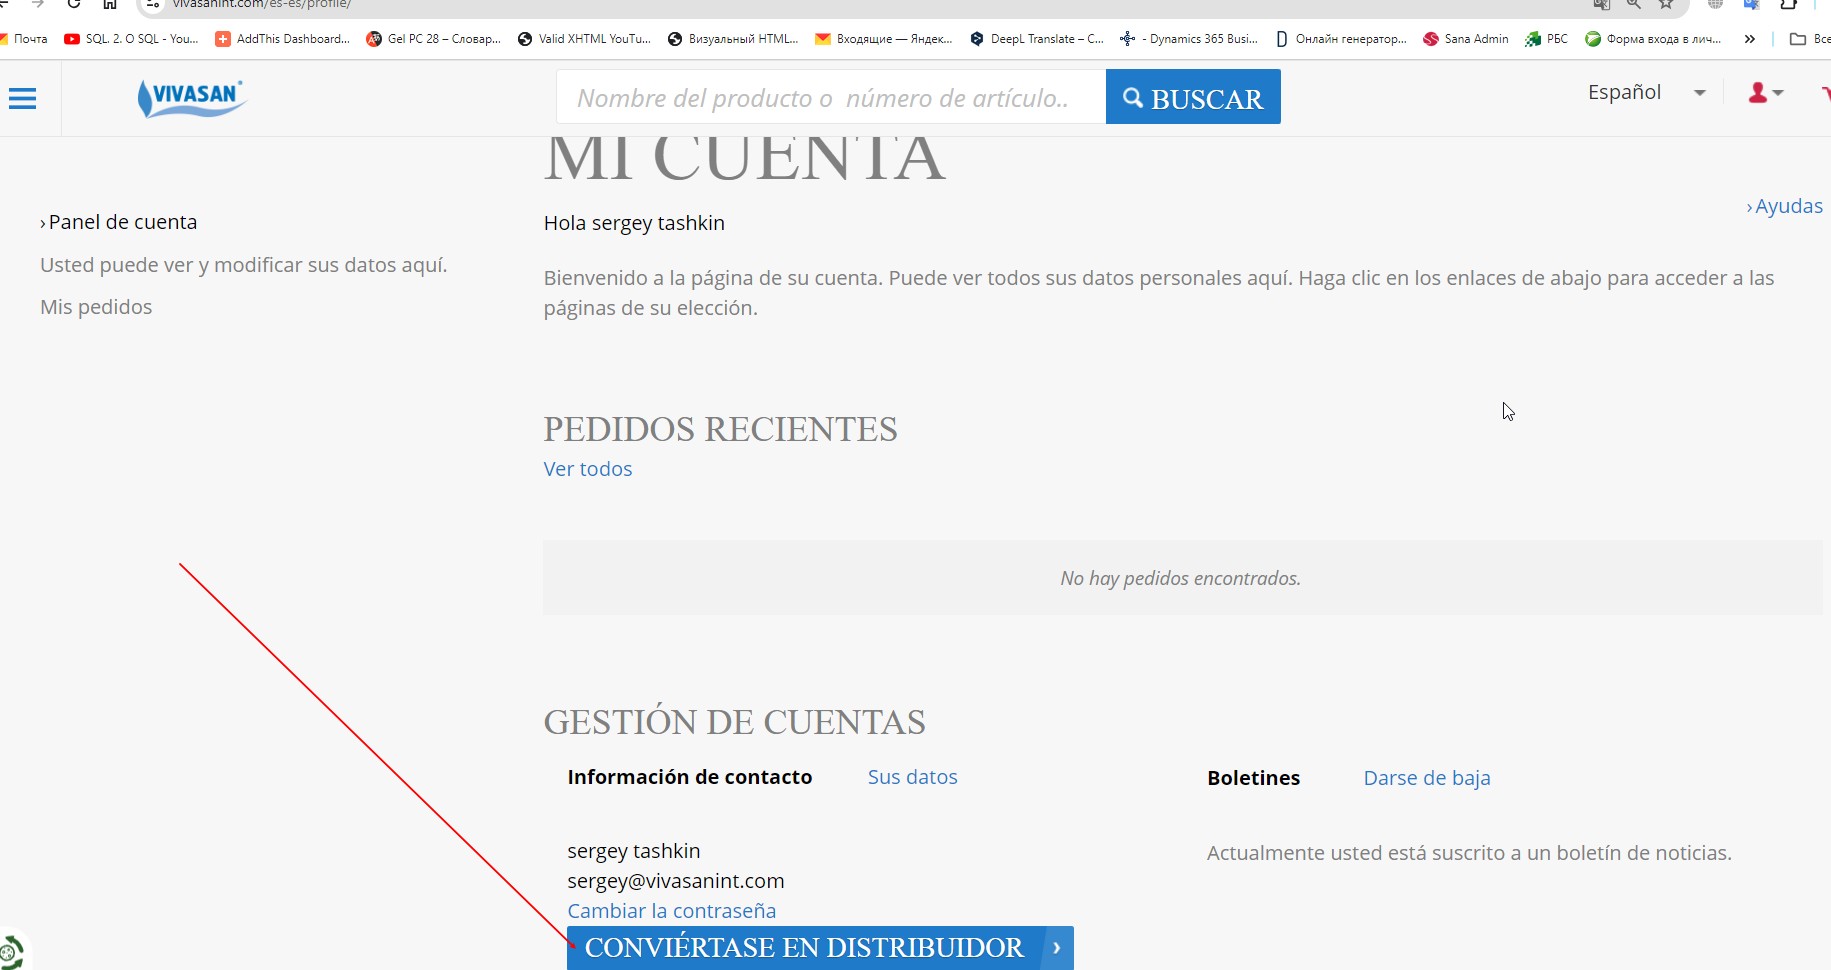This screenshot has height=970, width=1831.
Task: Open the Визуальный HTML bookmark
Action: coord(734,39)
